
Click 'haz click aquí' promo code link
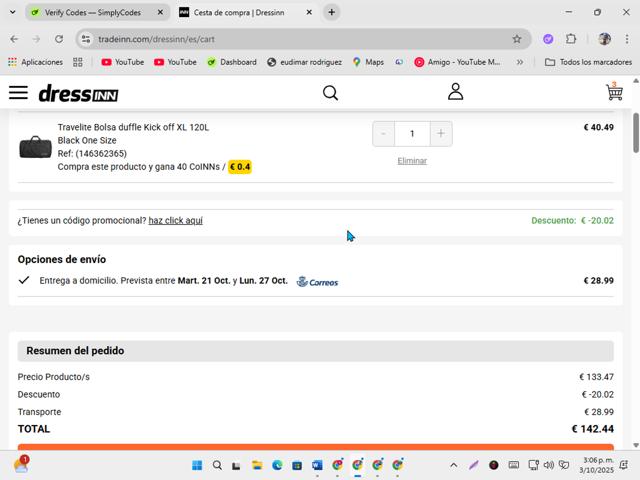click(x=176, y=220)
